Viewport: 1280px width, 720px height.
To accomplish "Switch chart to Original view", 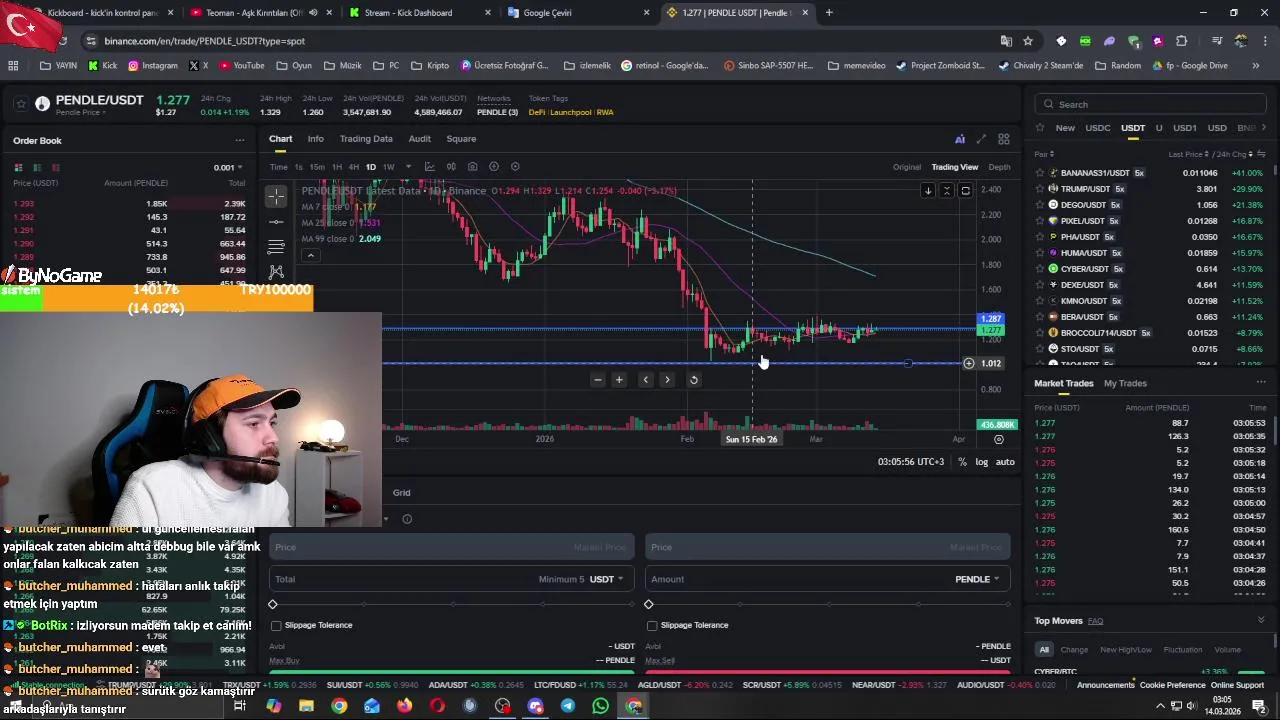I will pos(907,167).
